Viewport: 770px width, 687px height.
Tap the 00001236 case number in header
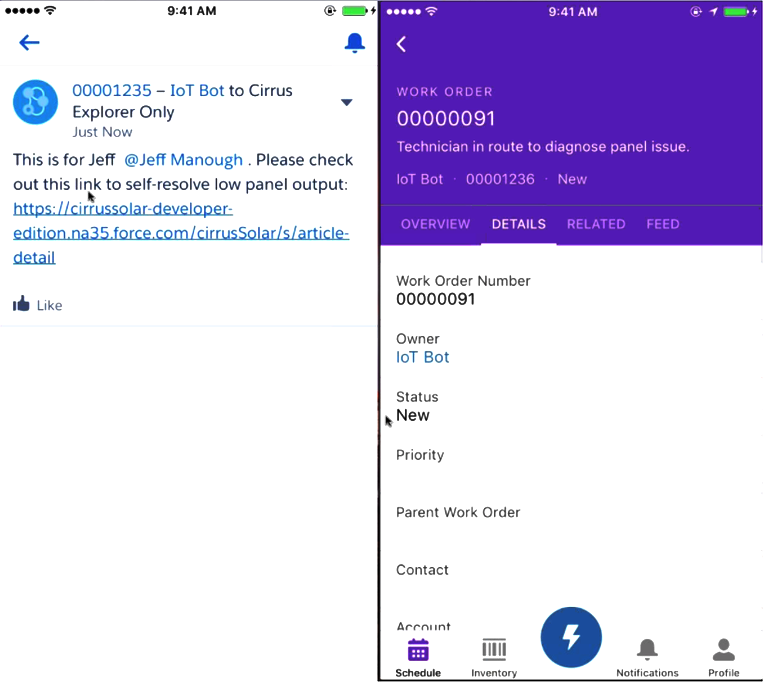[x=500, y=179]
